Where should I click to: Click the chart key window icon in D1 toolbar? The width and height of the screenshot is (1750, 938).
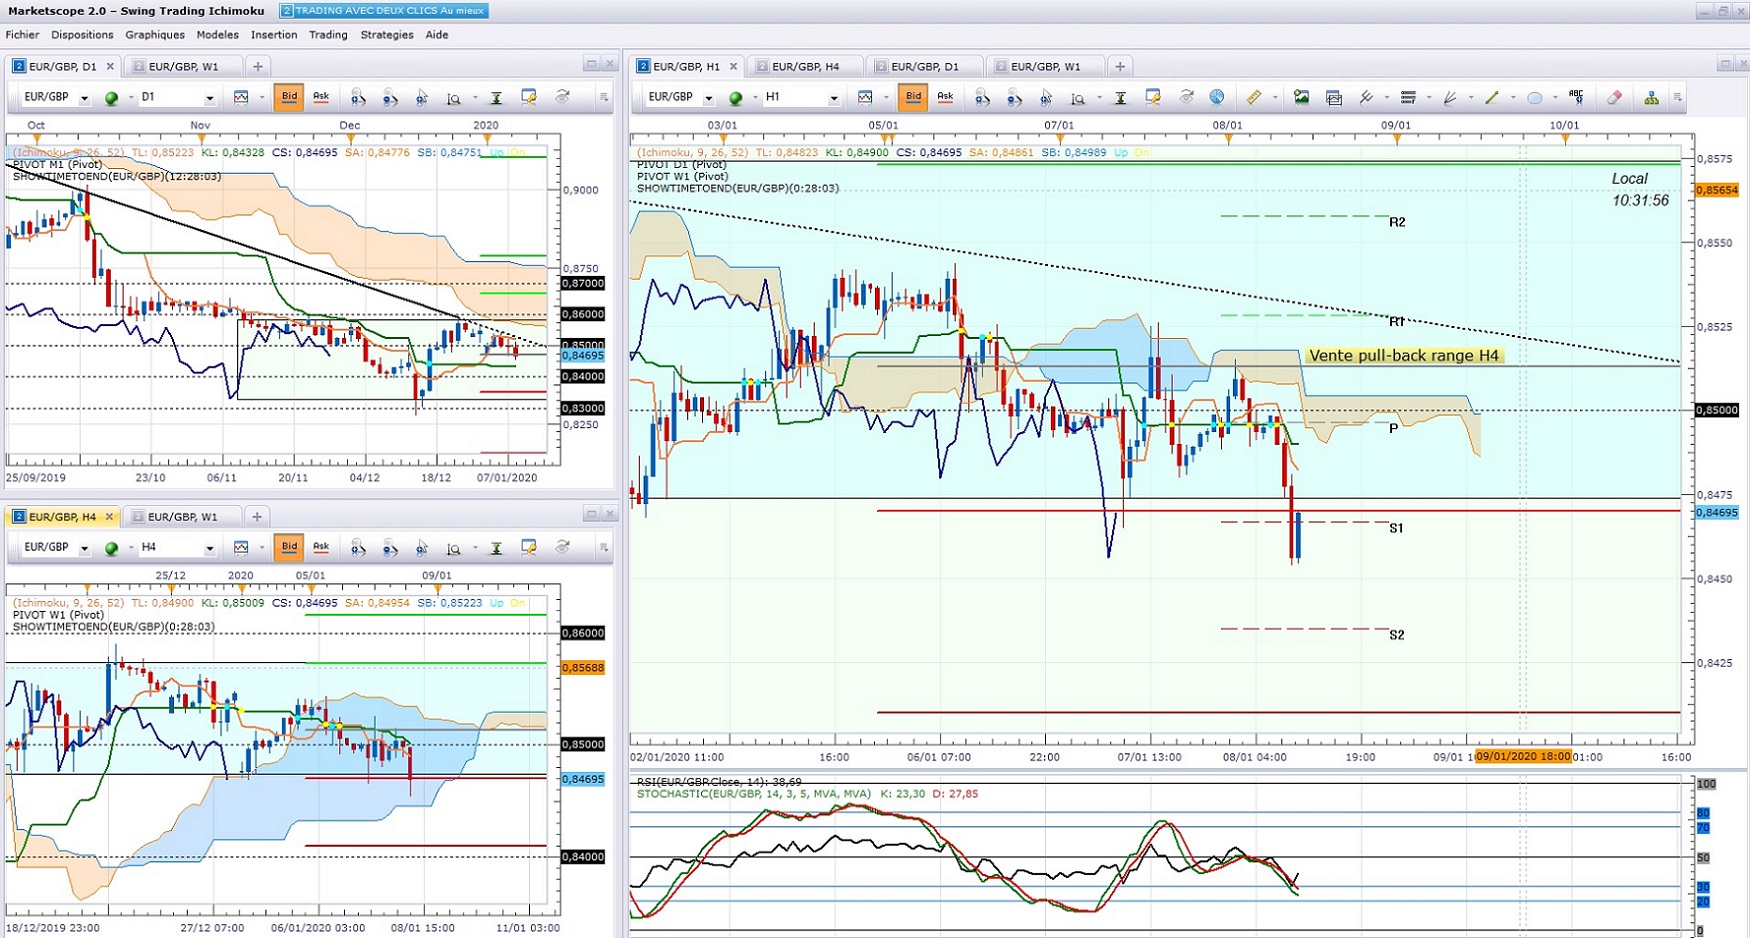[529, 97]
